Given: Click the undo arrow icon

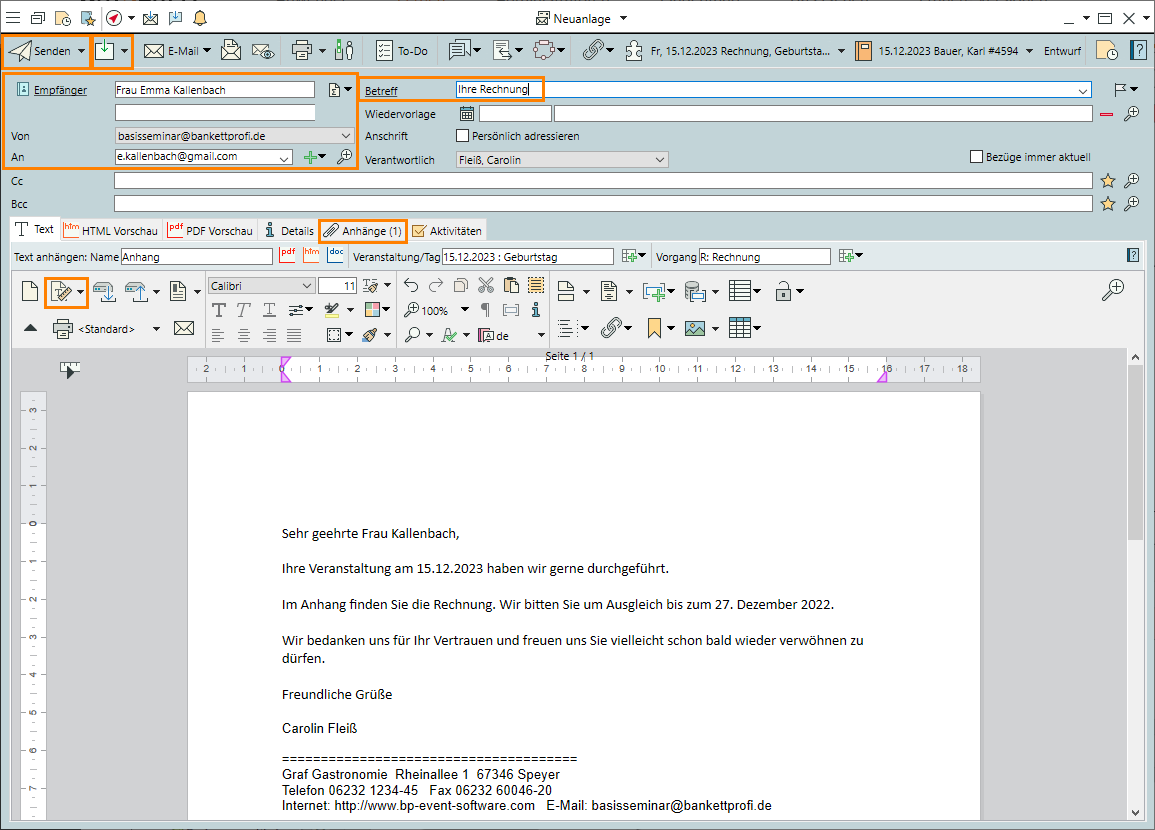Looking at the screenshot, I should click(x=411, y=285).
